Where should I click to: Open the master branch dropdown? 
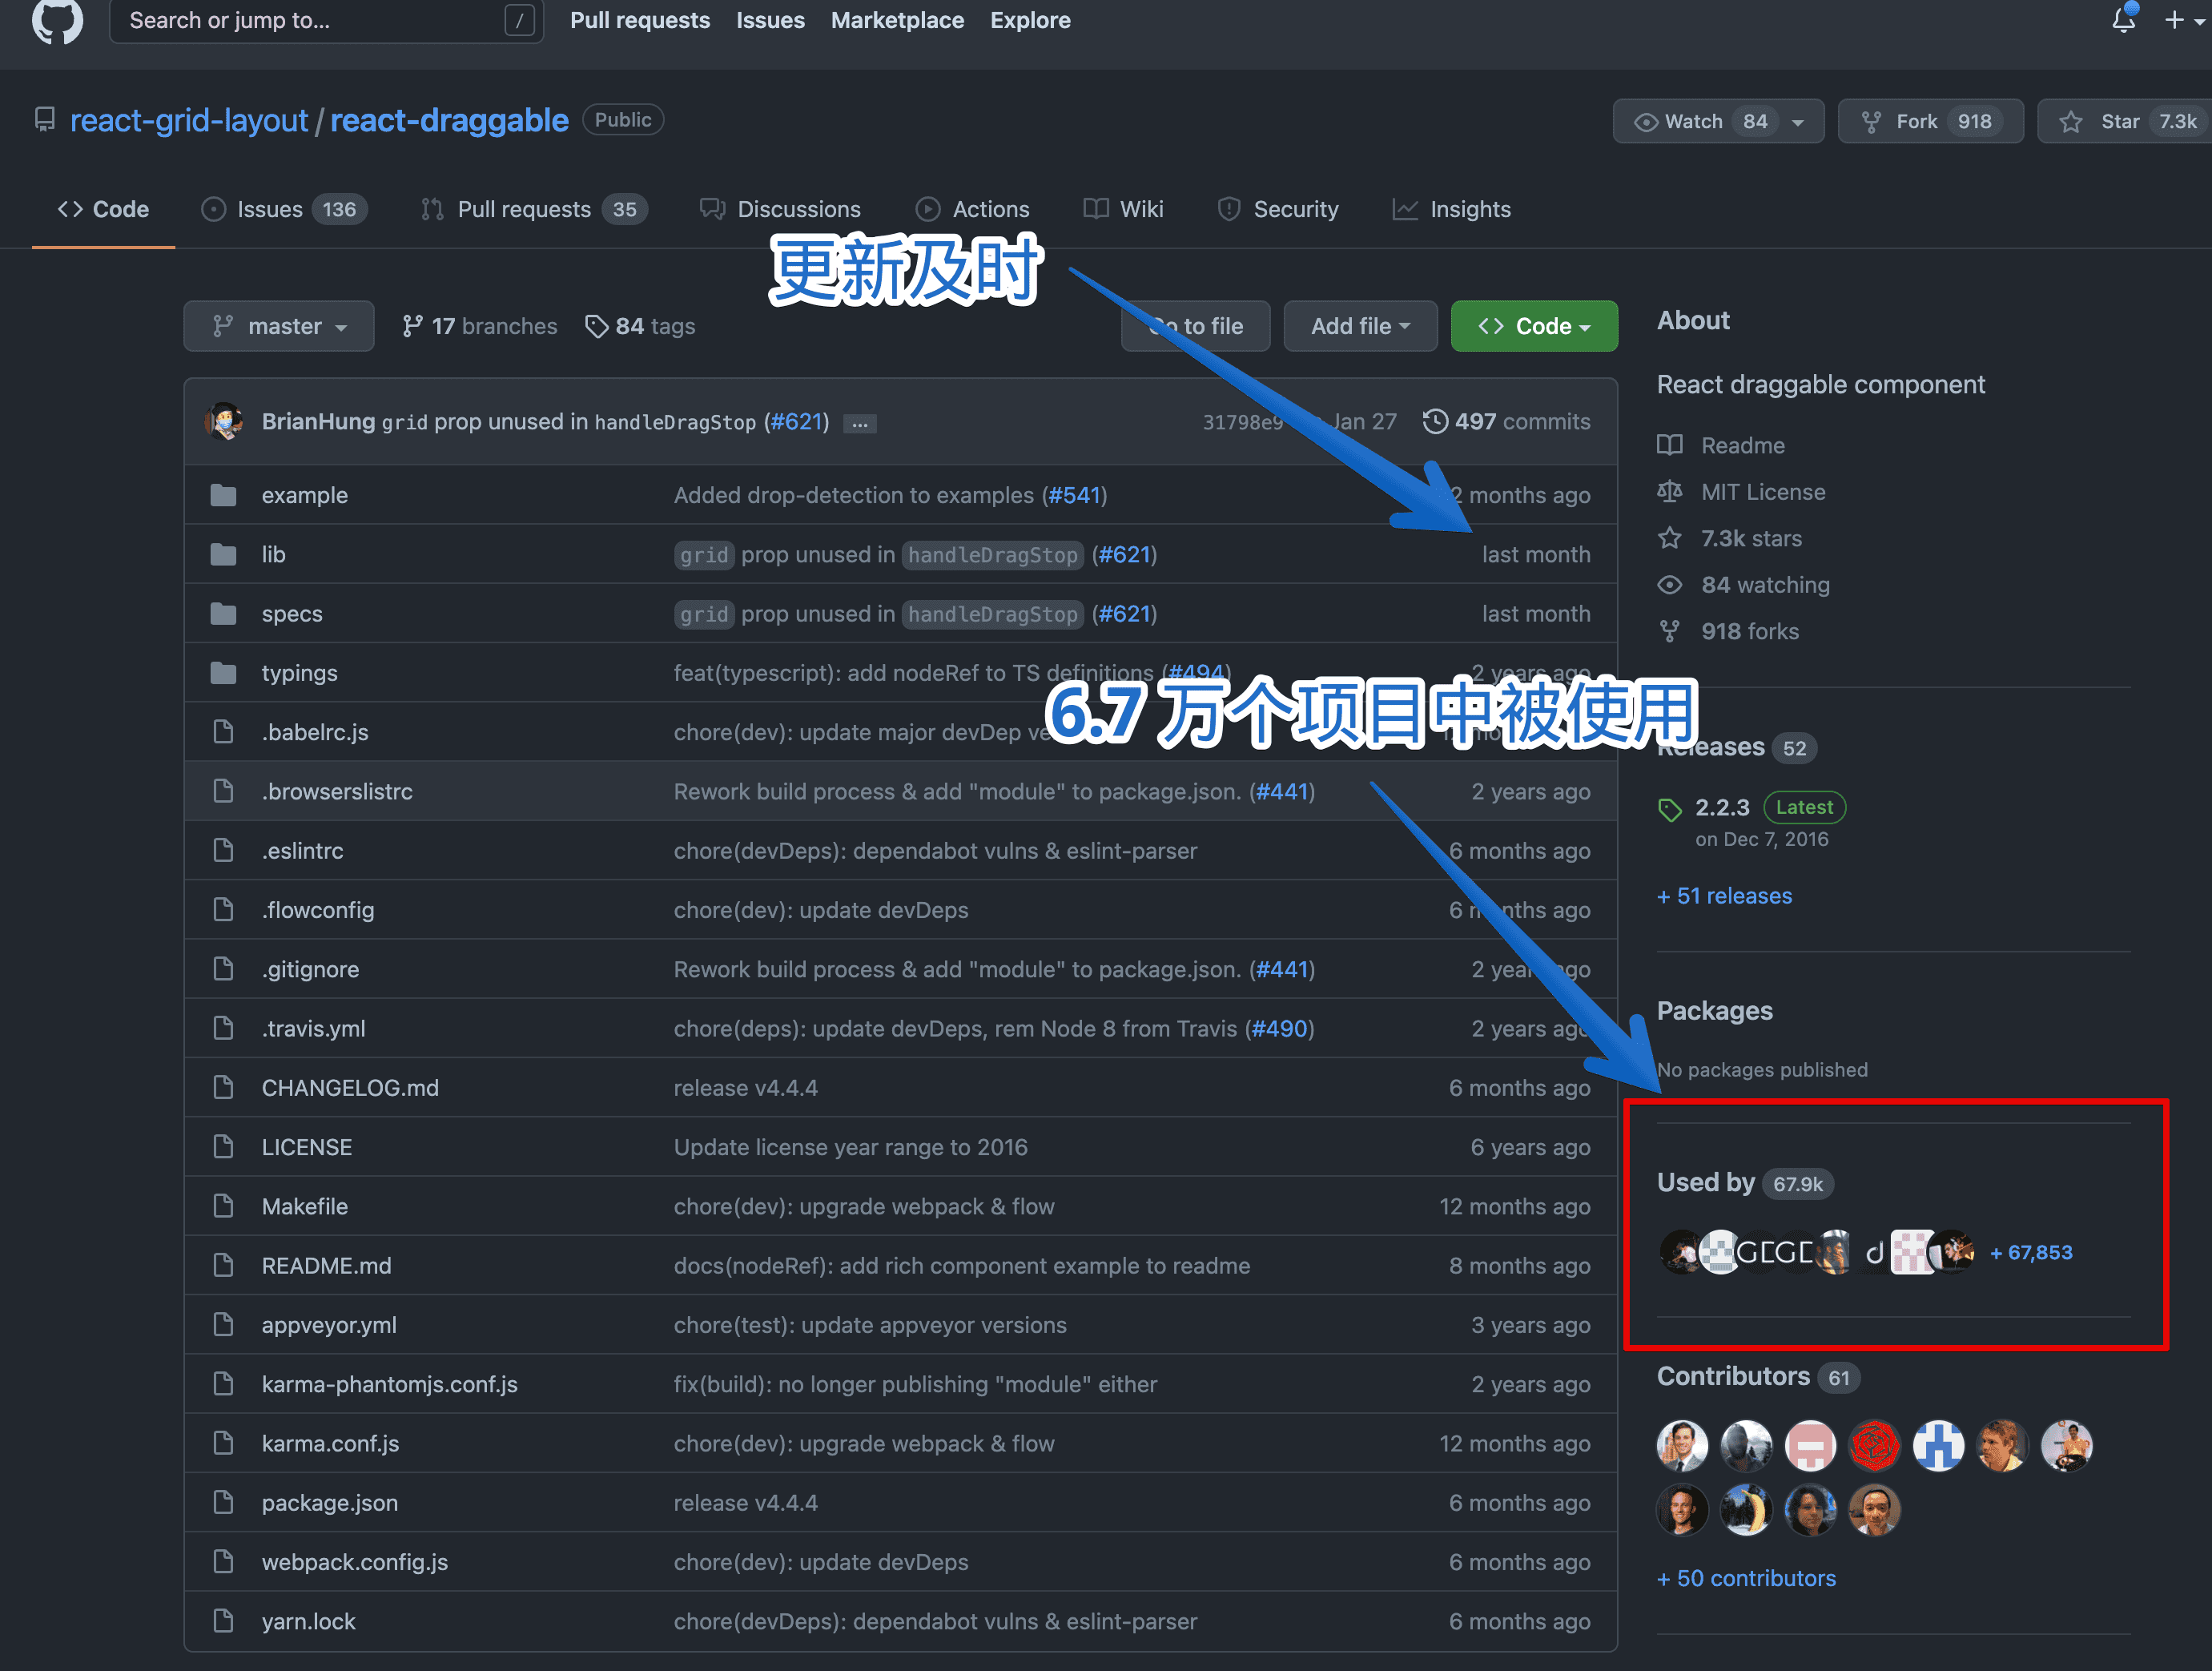pyautogui.click(x=279, y=326)
